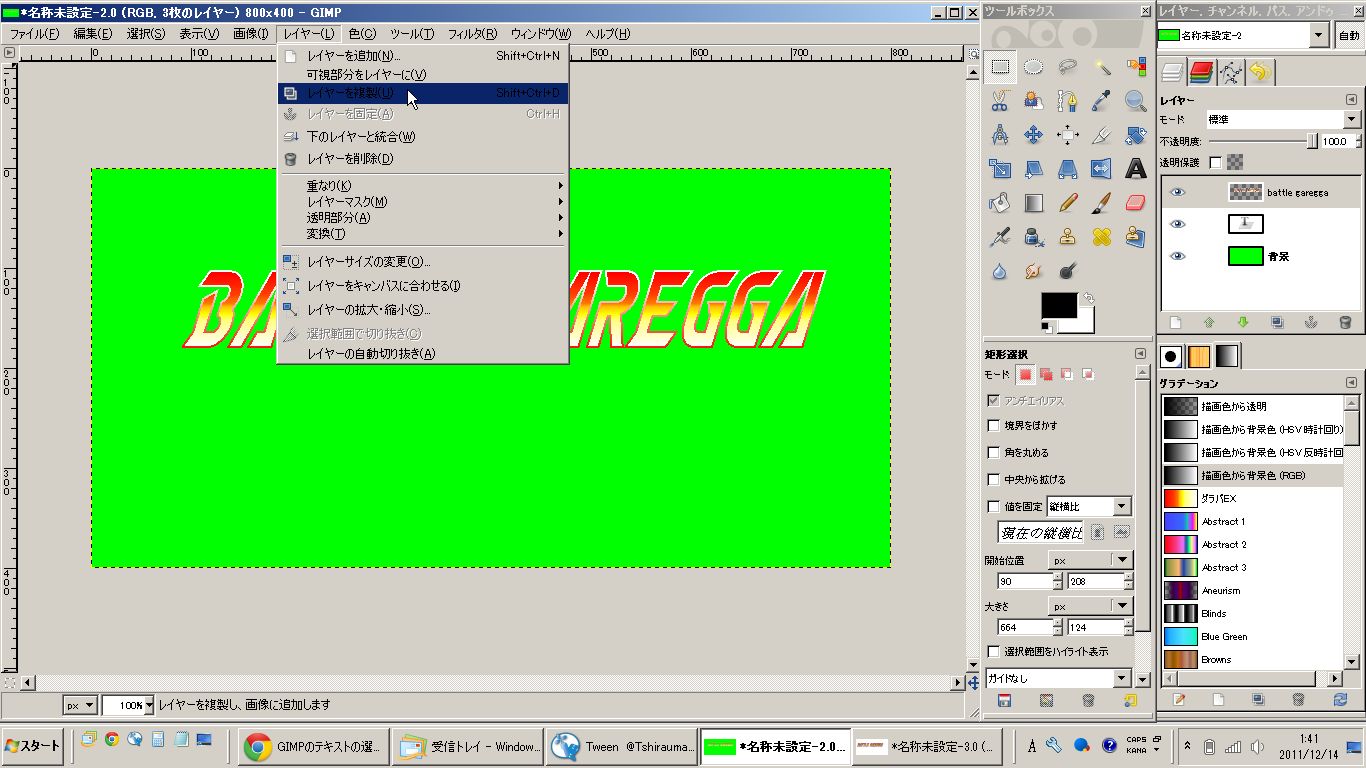Enable the 透明保護 lock alpha checkbox
1366x768 pixels.
point(1215,162)
